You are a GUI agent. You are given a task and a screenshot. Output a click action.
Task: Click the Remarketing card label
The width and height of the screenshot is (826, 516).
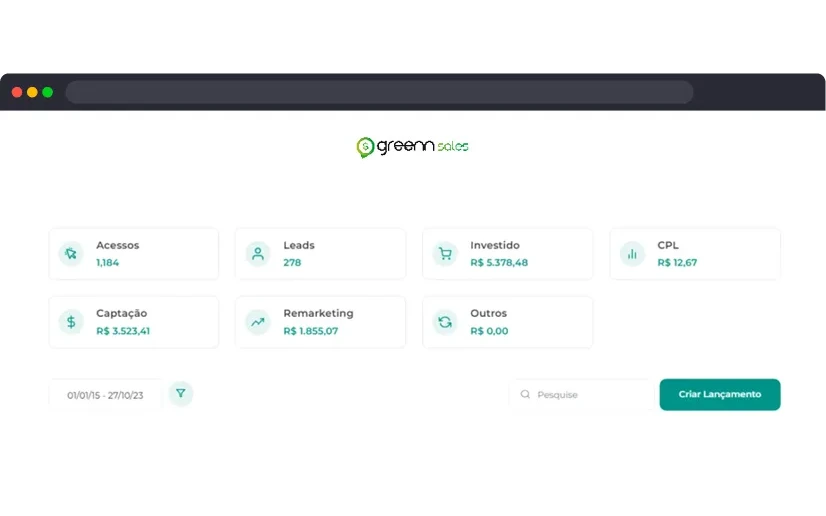coord(318,313)
